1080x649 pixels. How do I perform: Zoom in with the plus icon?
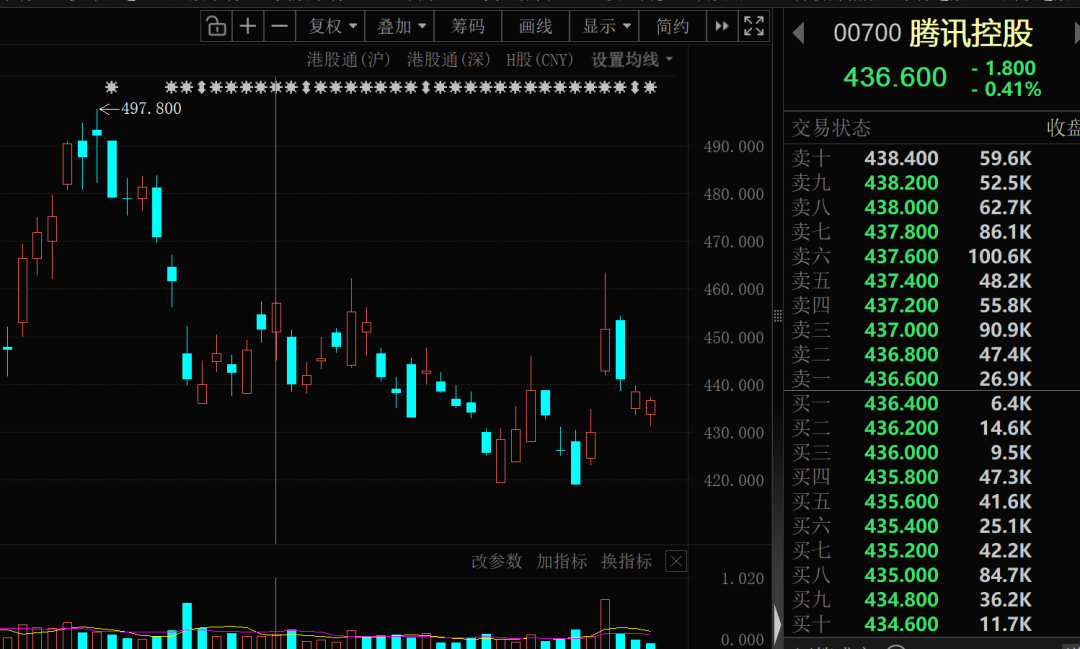[x=247, y=27]
